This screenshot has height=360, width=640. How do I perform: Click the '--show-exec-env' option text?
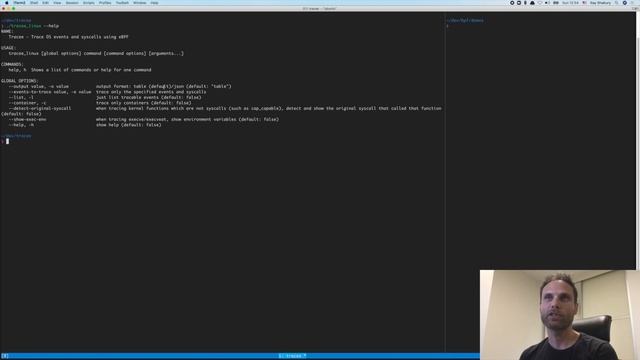click(x=27, y=120)
